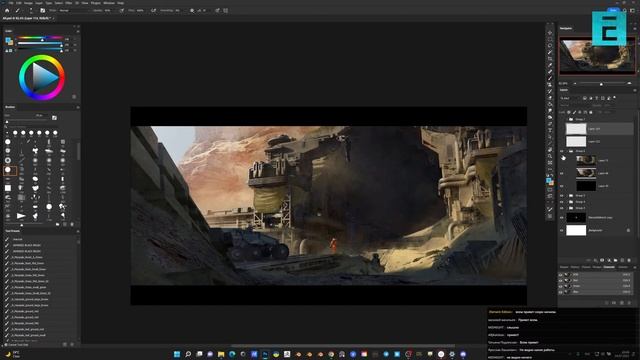Screen dimensions: 640x360
Task: Toggle Blue channel visibility eye
Action: point(560,292)
